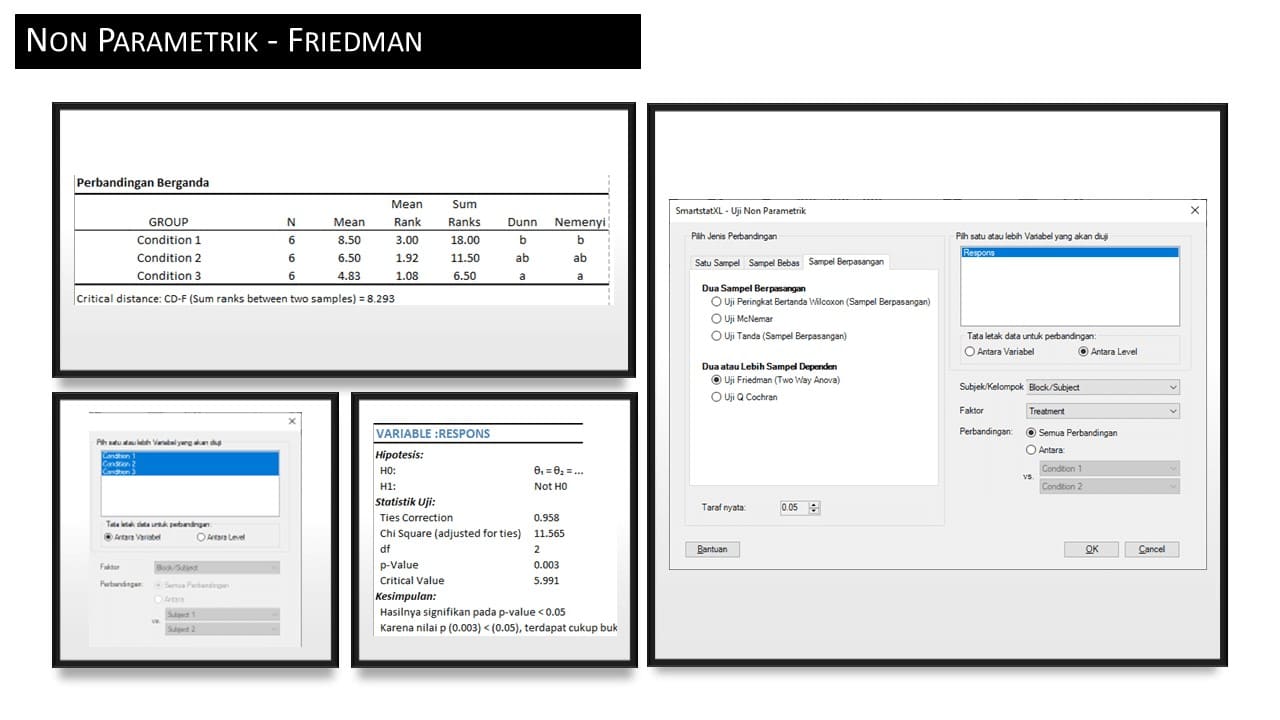Choose Uji Peringkat Bertanda Wilcoxon option
Viewport: 1280px width, 720px height.
coord(716,301)
